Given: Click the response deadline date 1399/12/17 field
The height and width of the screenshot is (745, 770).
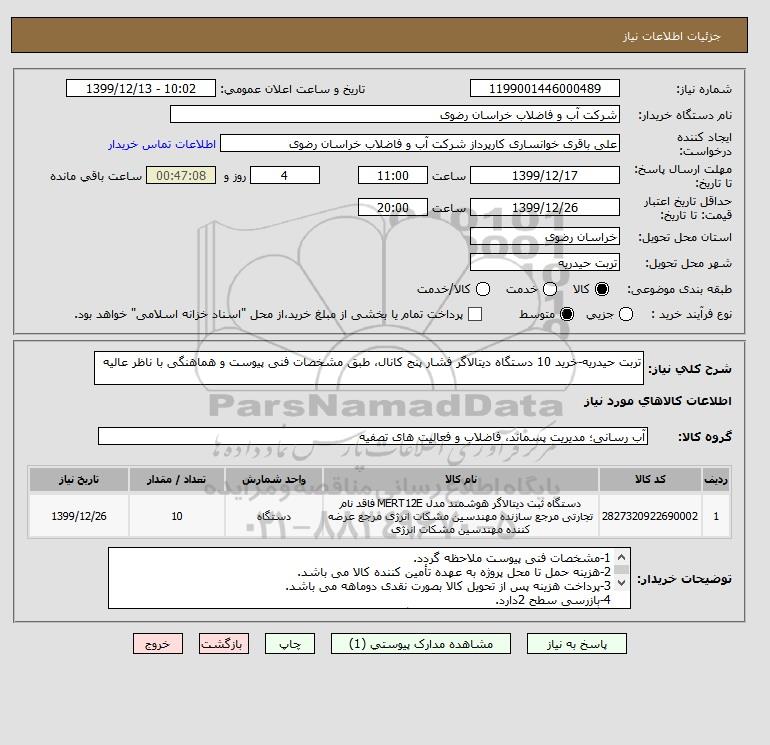Looking at the screenshot, I should click(545, 175).
